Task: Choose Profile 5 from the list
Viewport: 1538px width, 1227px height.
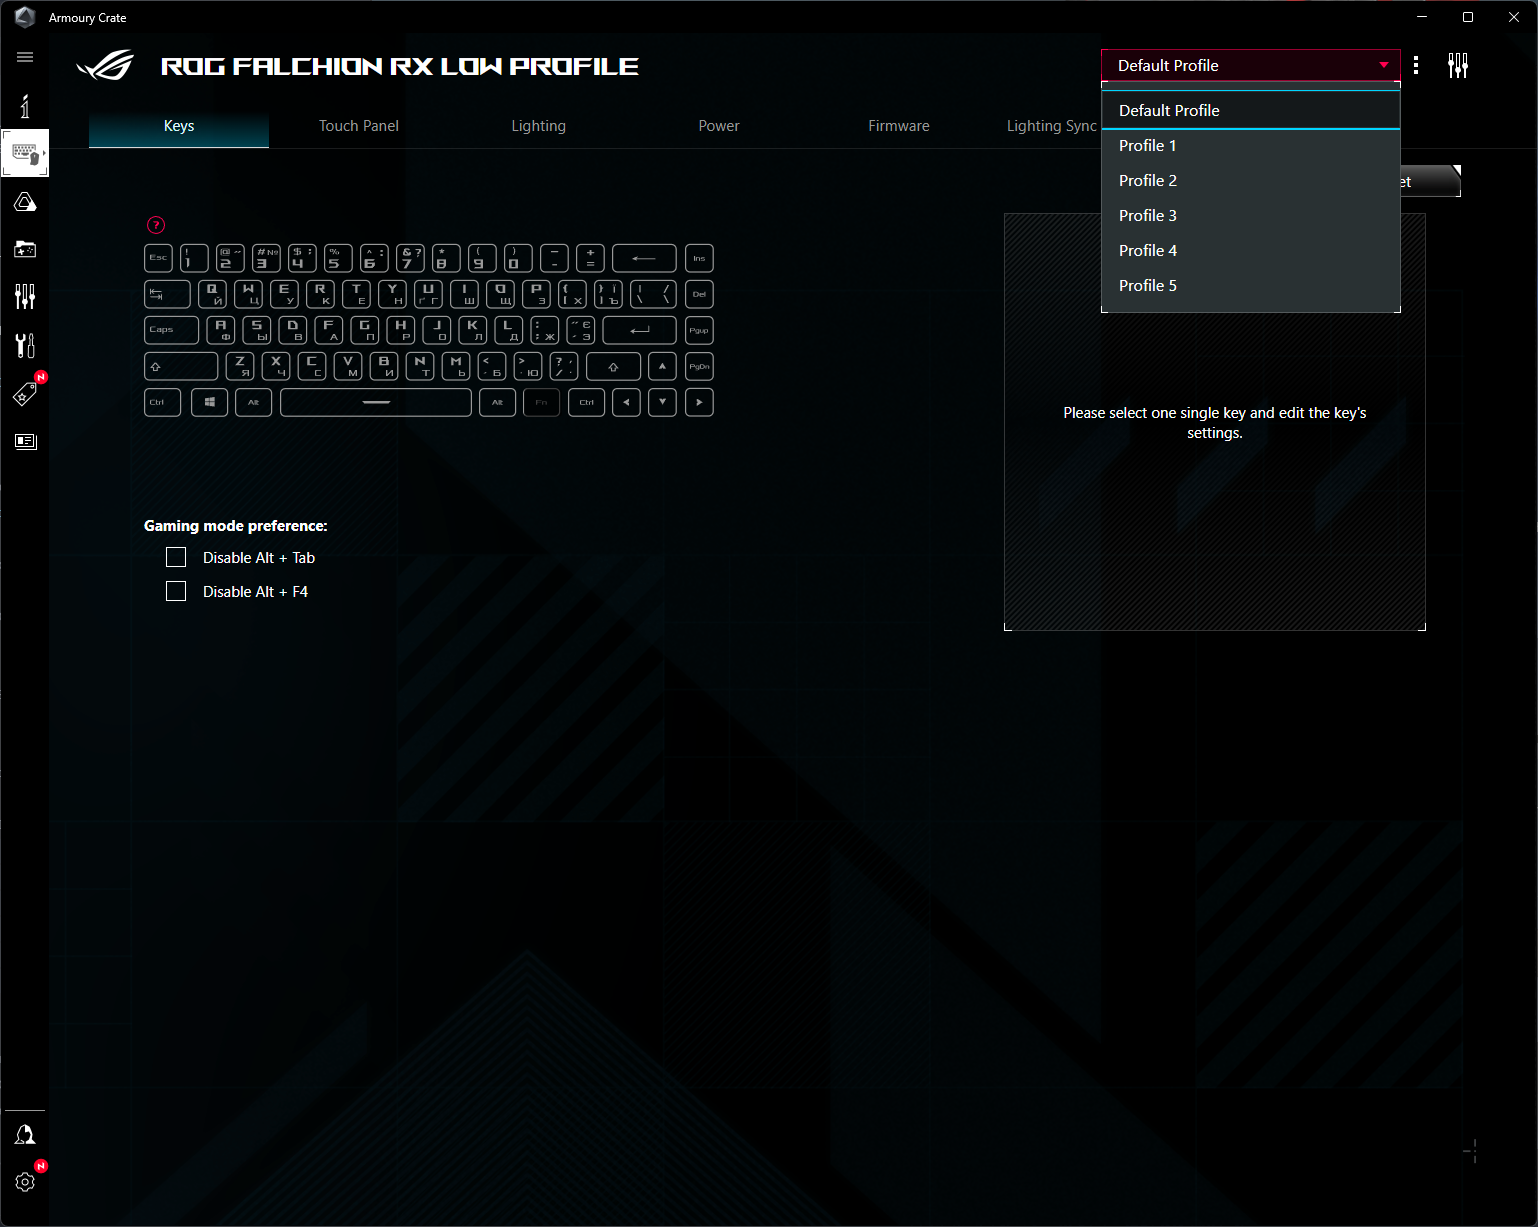Action: pos(1250,285)
